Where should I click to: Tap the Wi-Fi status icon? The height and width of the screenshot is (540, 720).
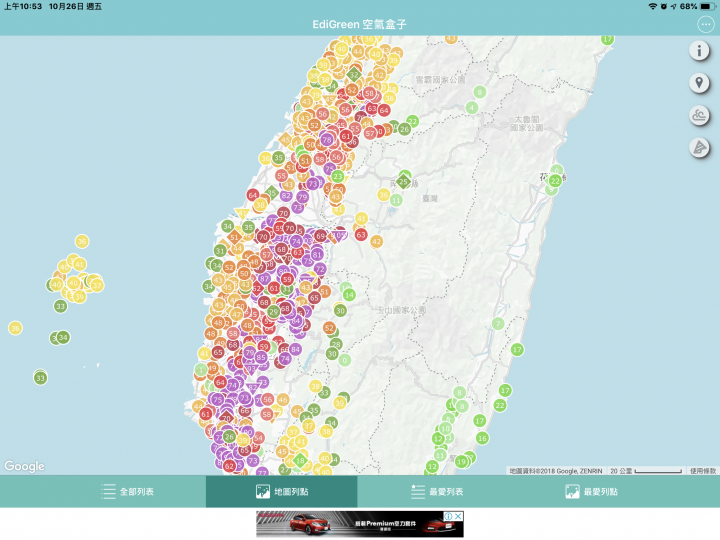[x=652, y=6]
